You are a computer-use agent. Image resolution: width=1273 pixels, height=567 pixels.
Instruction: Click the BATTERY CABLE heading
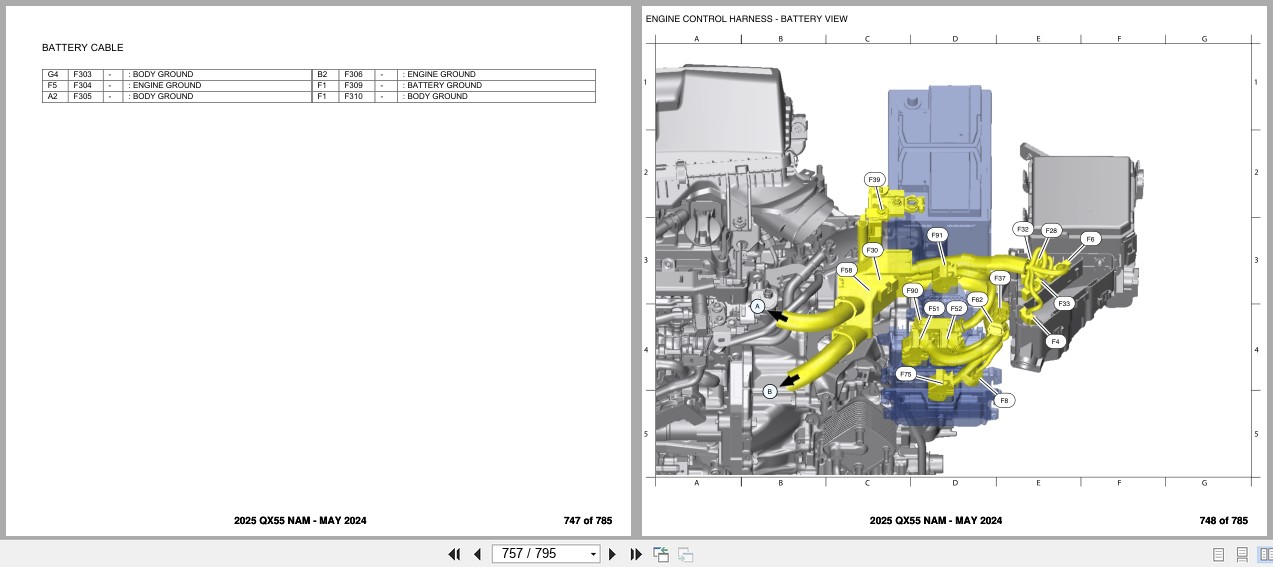(x=83, y=47)
